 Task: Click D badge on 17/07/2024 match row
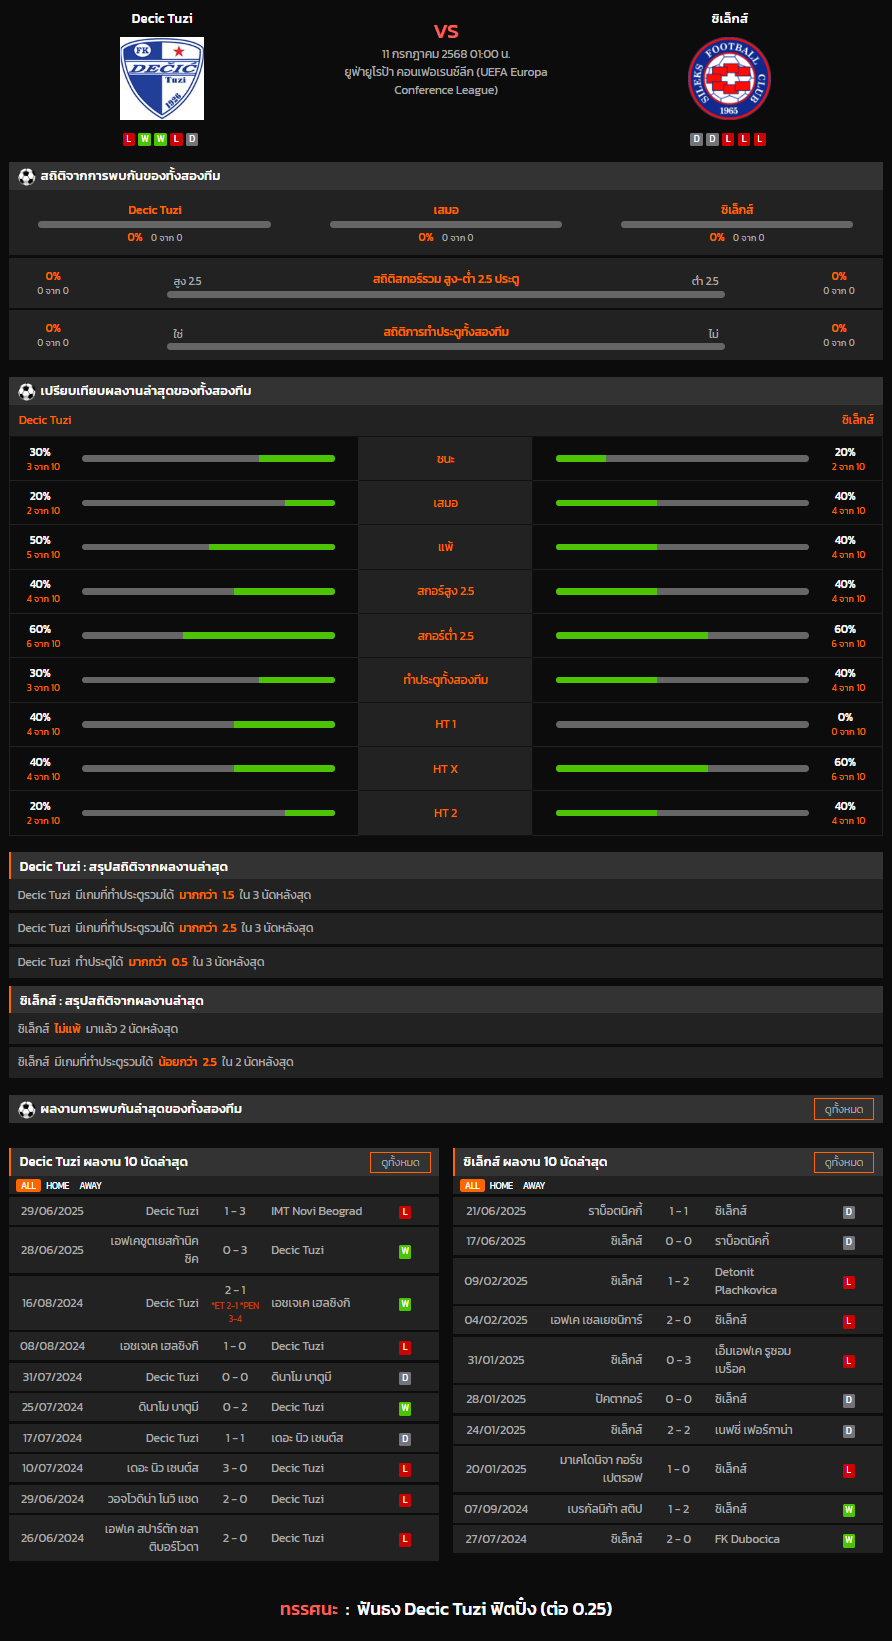[405, 1439]
